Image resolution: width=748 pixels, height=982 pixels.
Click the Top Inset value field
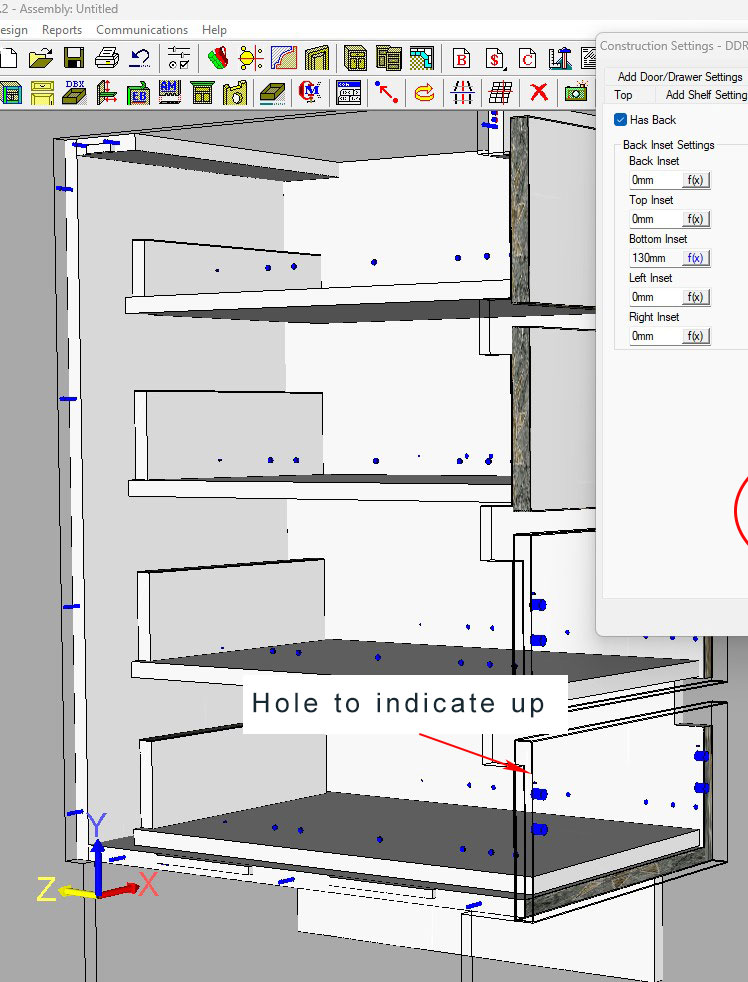coord(654,219)
